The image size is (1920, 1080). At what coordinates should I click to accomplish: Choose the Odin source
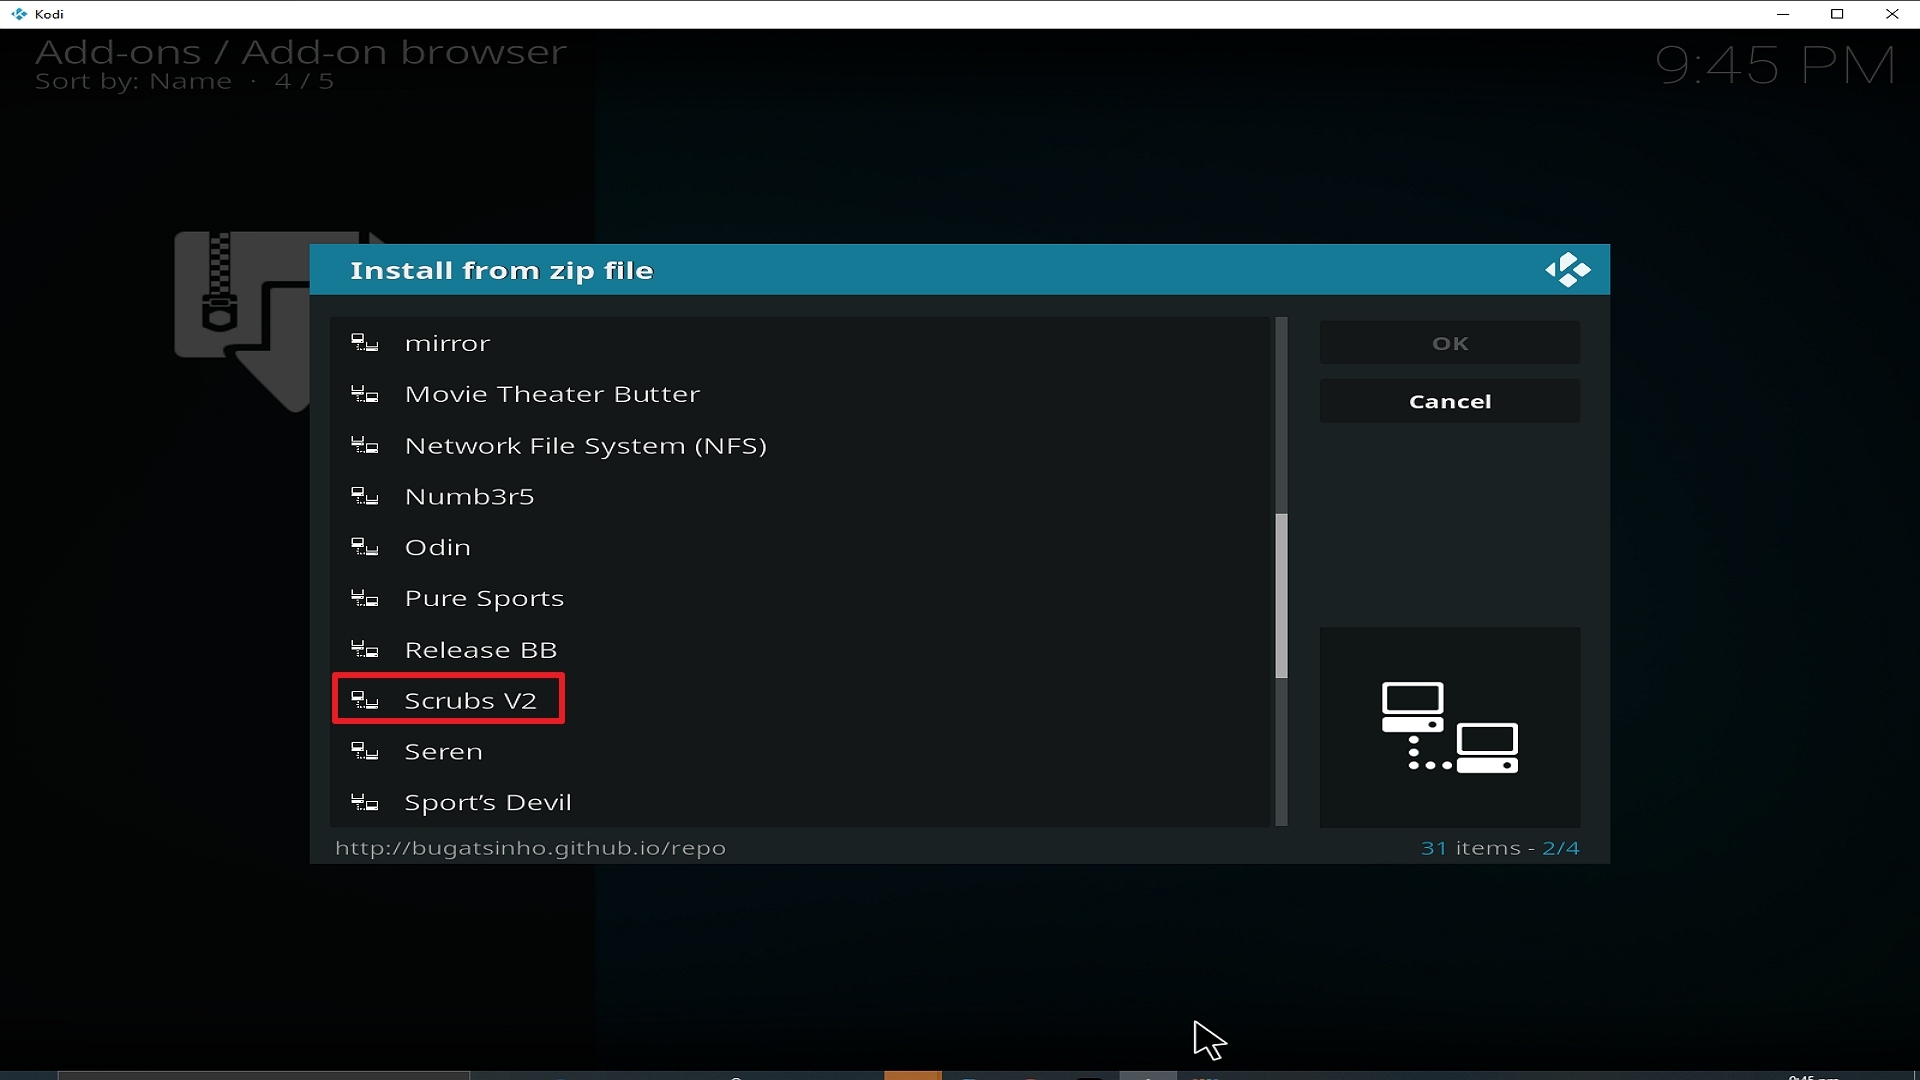tap(800, 547)
